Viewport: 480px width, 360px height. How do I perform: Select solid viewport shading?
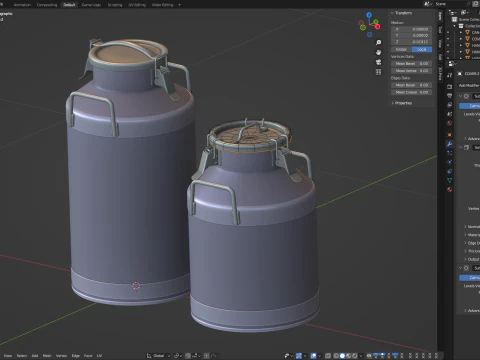(x=342, y=356)
